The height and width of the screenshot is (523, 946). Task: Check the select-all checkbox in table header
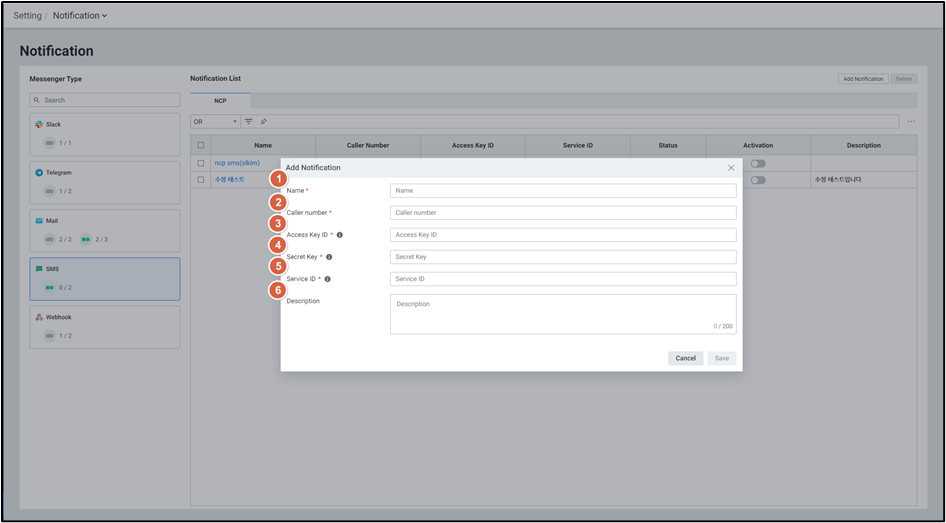tap(201, 145)
